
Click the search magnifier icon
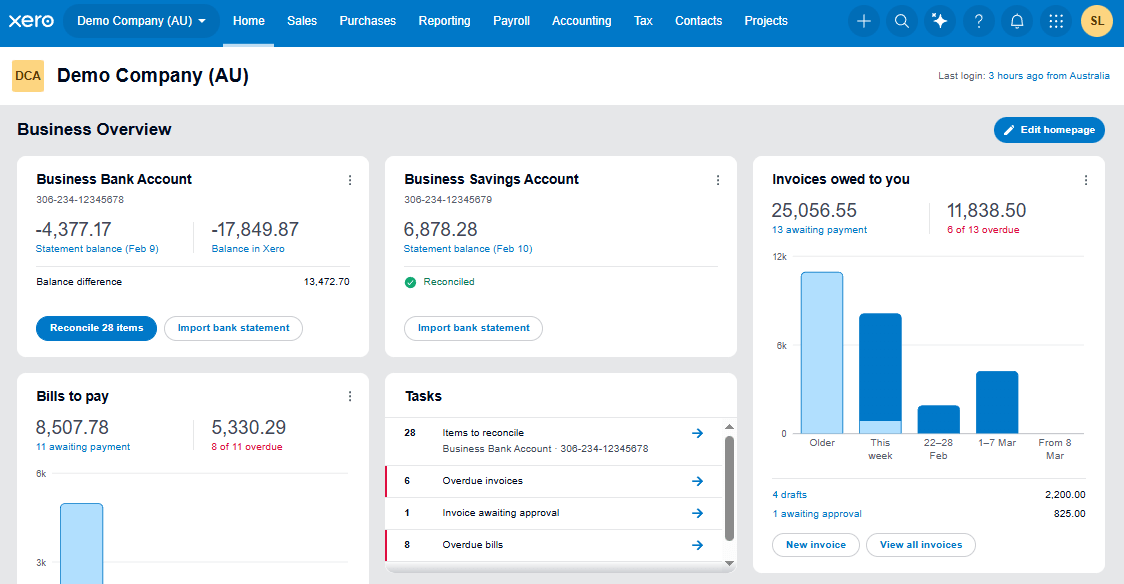point(902,21)
